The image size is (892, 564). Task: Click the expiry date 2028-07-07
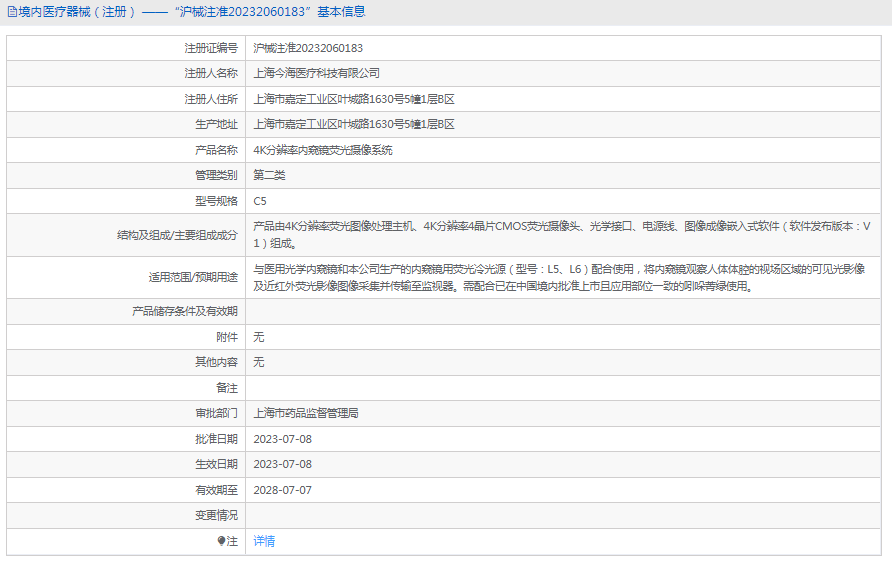tap(282, 490)
